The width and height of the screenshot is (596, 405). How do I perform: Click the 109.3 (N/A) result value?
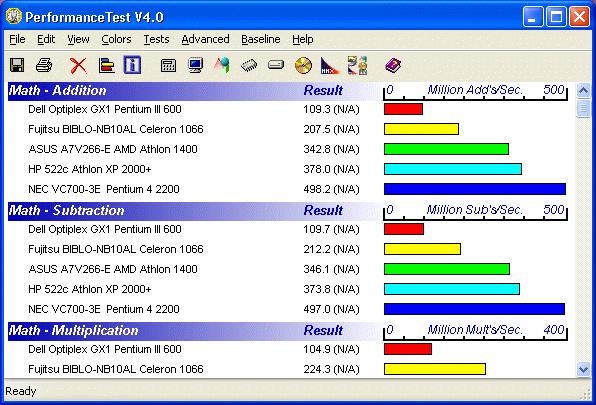tap(331, 109)
